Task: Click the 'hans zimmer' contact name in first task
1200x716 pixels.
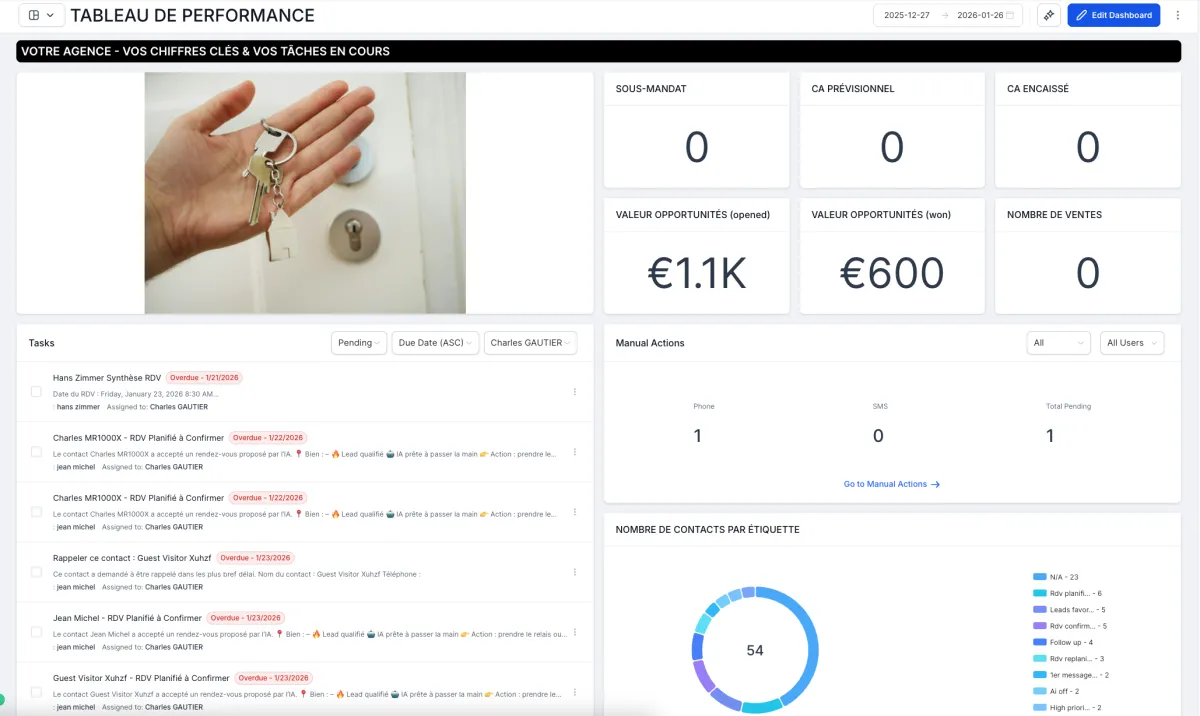Action: (78, 407)
